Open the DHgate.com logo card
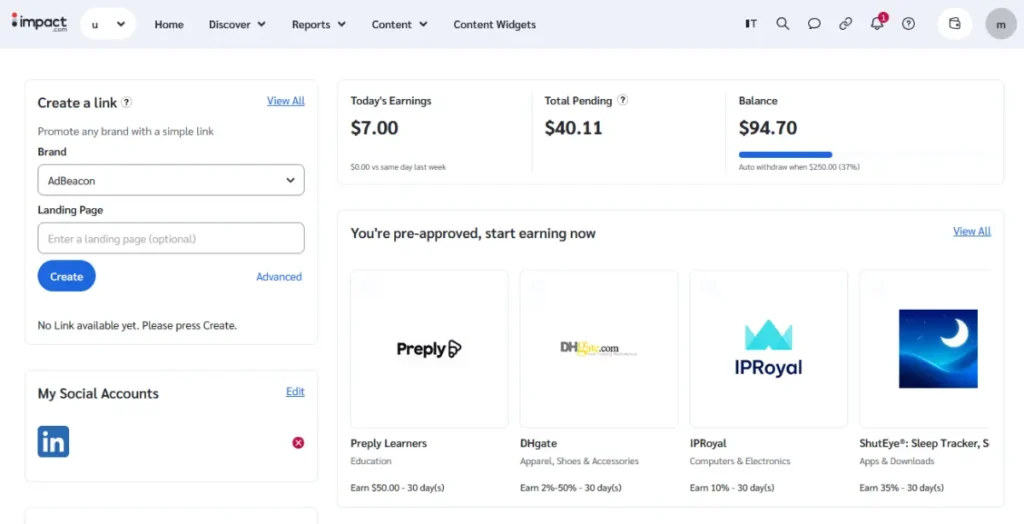 (x=599, y=349)
